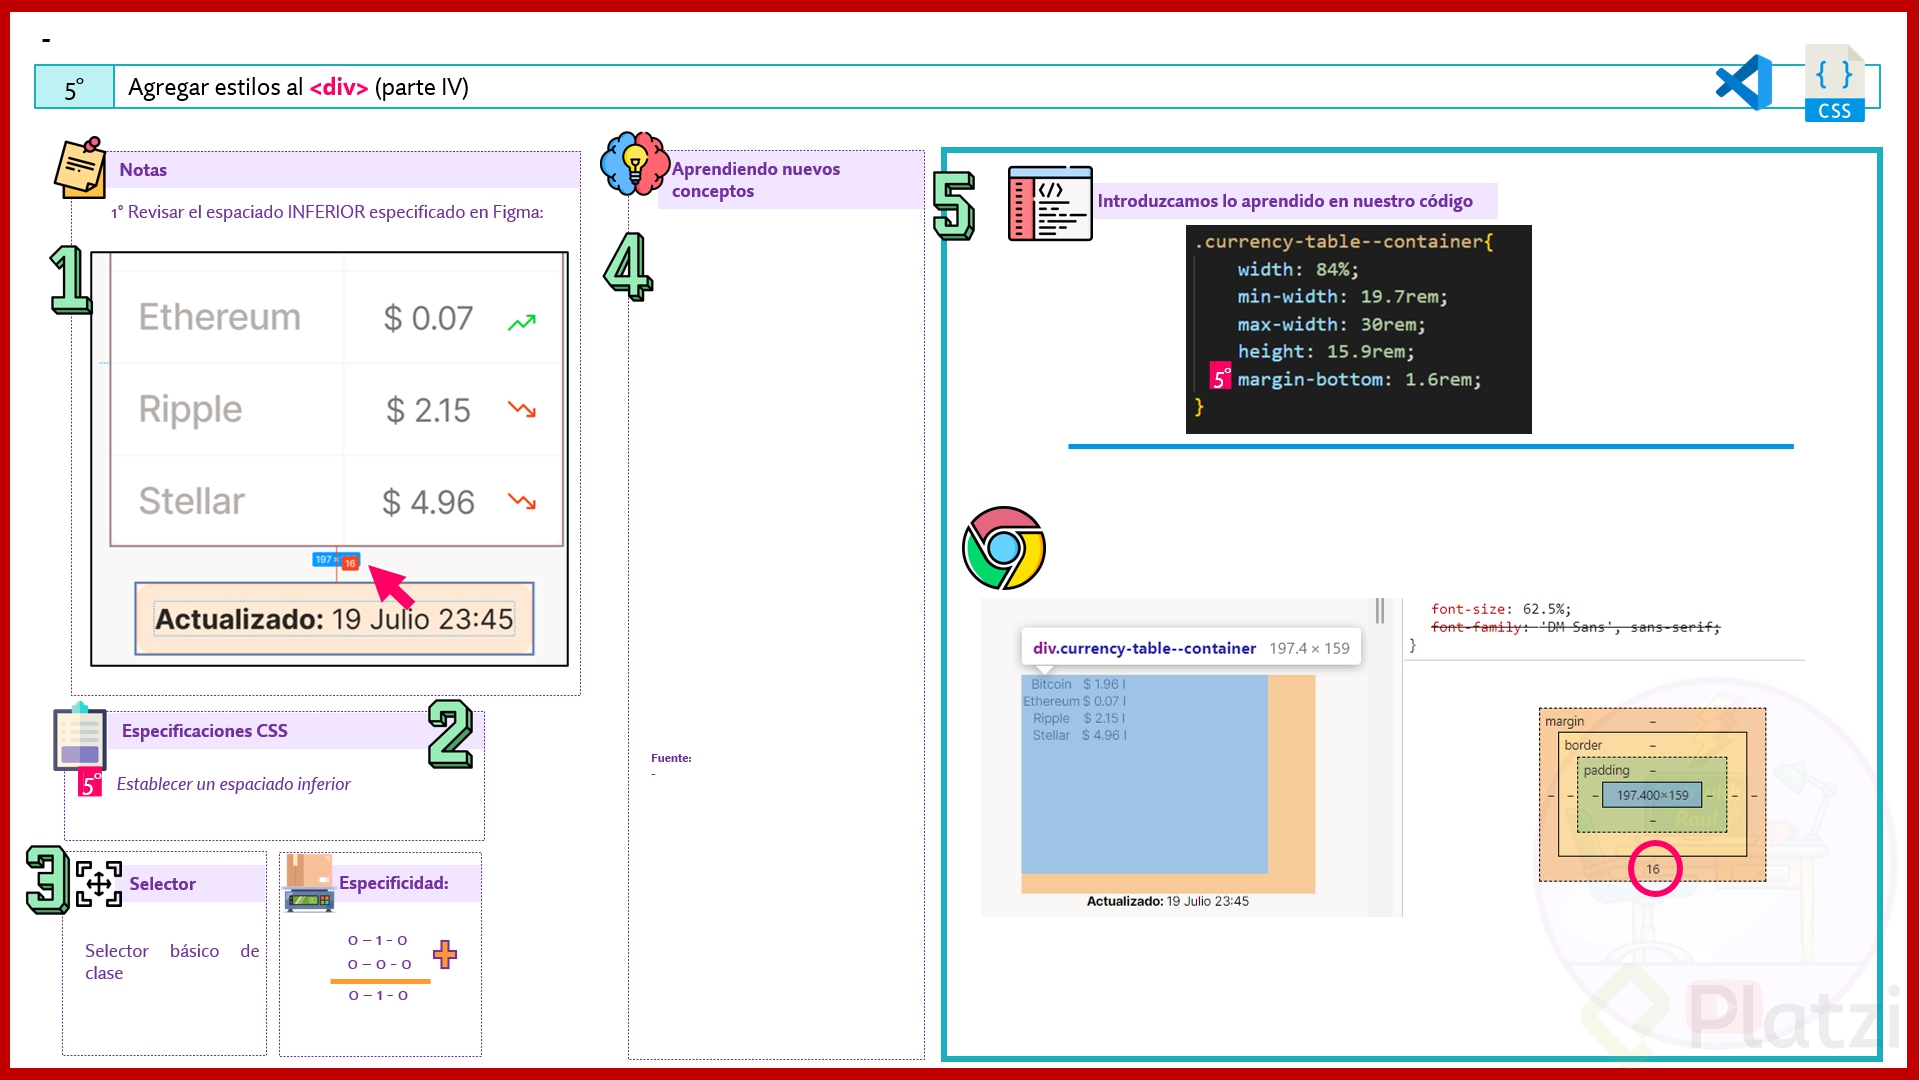Click the margin label in box model
Viewport: 1920px width, 1080px height.
coord(1564,721)
